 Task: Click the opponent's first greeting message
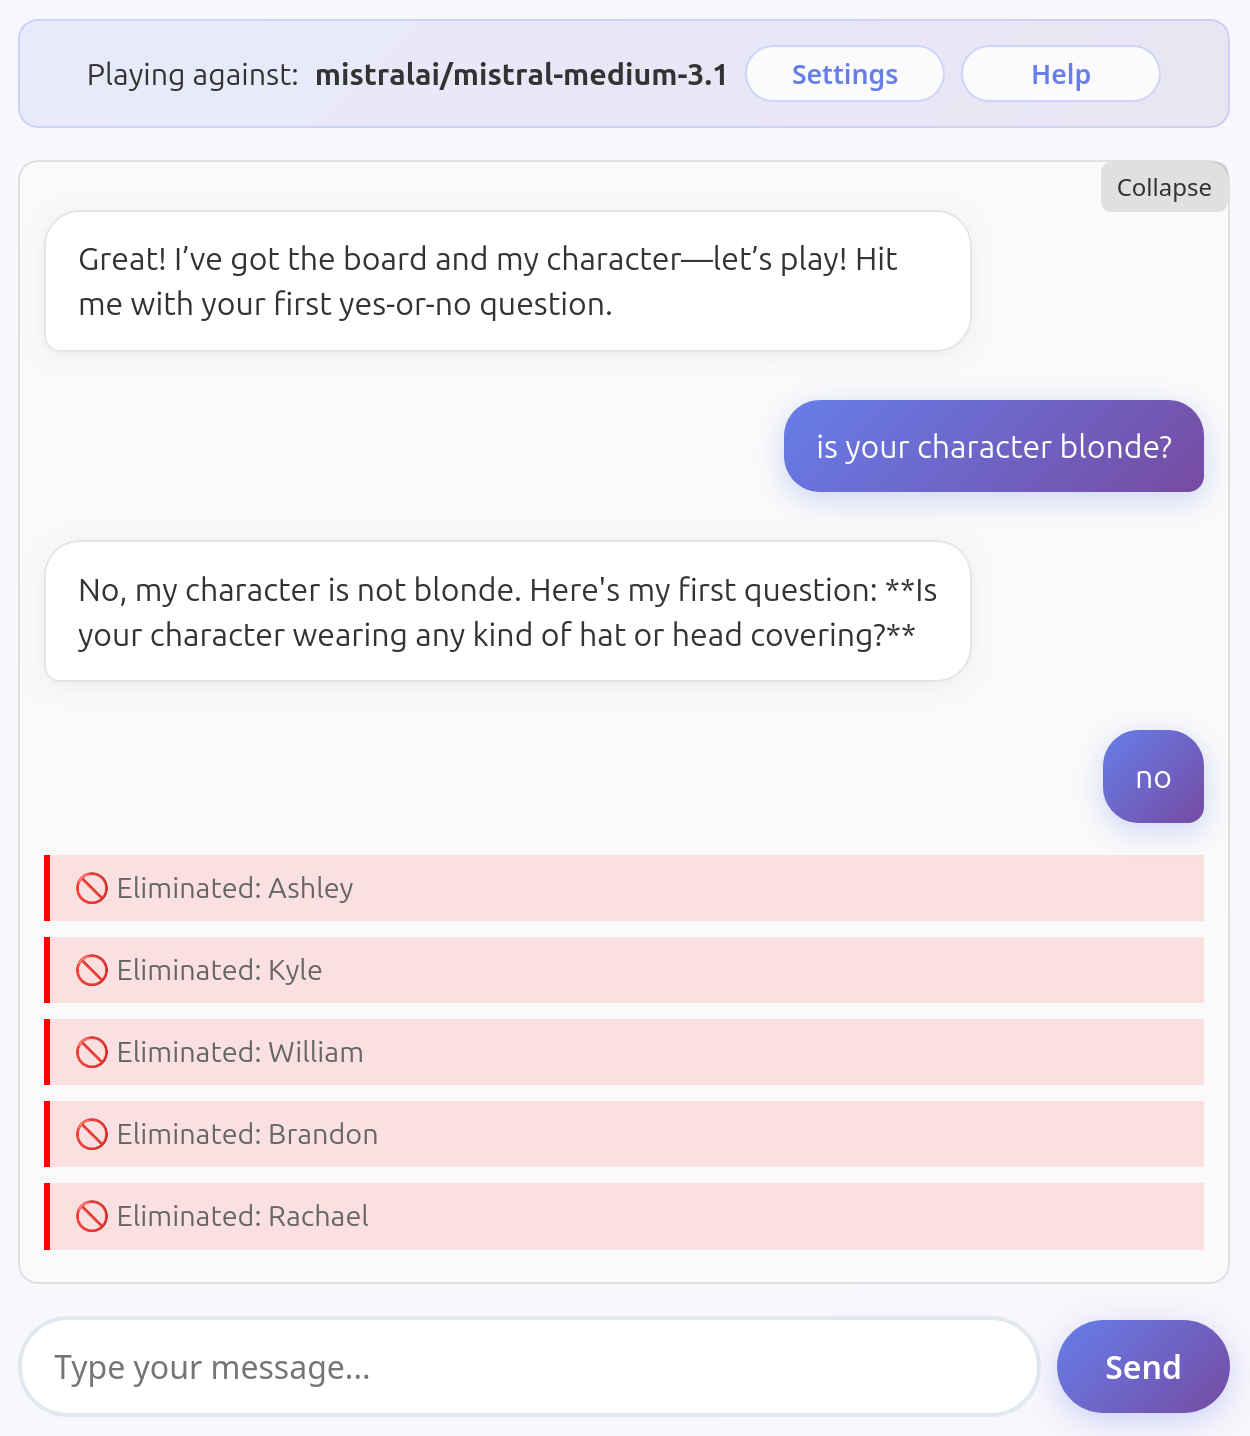click(x=508, y=281)
